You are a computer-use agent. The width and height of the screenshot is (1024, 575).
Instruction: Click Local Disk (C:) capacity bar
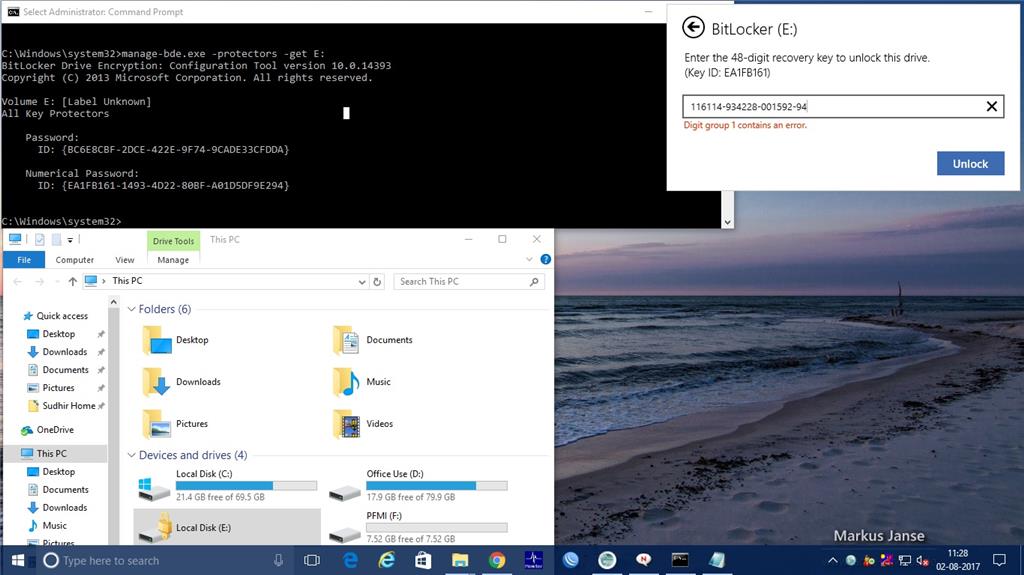click(246, 485)
